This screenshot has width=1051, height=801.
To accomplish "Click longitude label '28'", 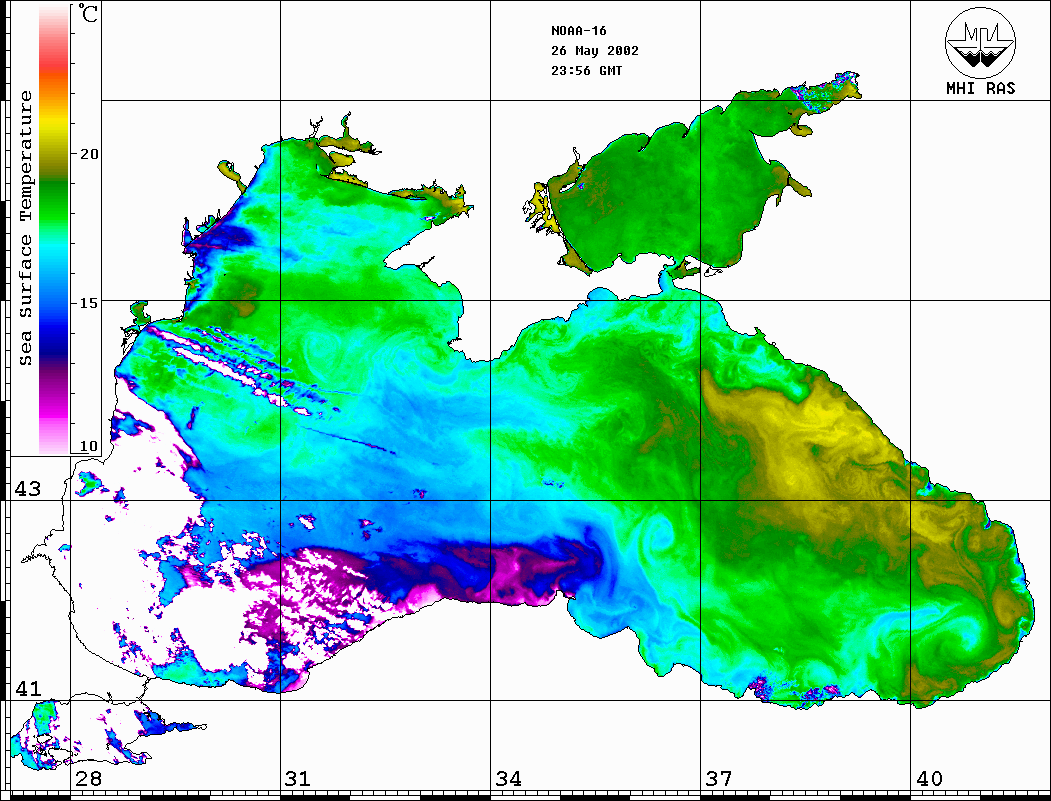I will click(88, 779).
